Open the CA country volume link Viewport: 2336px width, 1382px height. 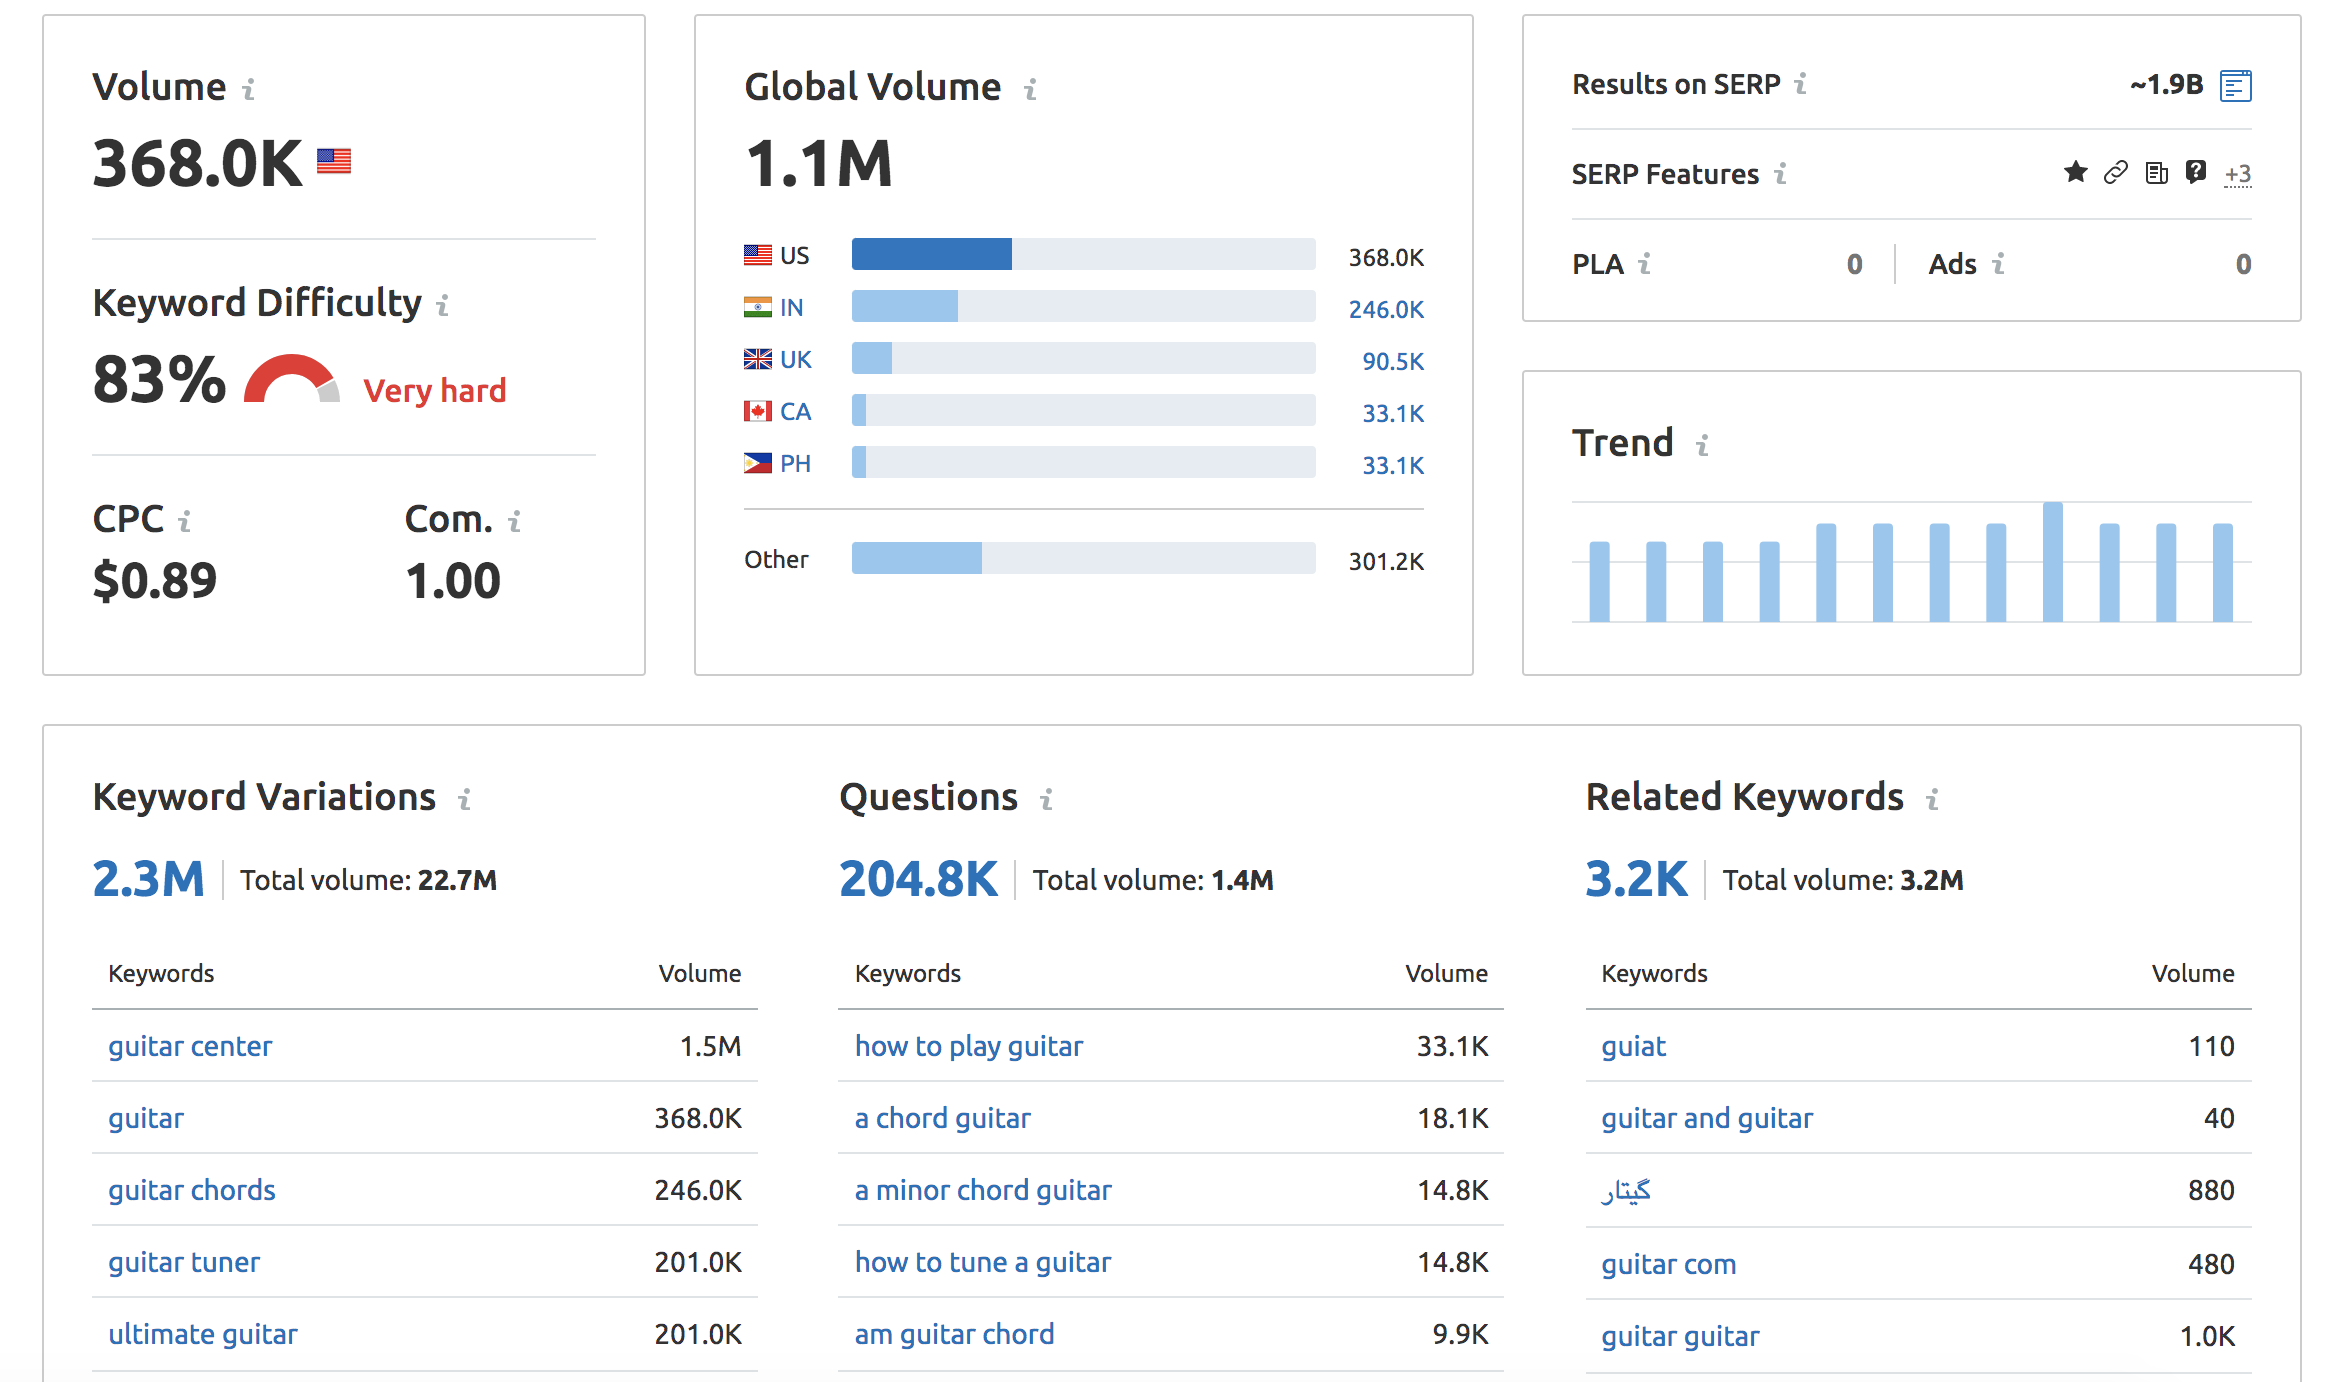[796, 412]
